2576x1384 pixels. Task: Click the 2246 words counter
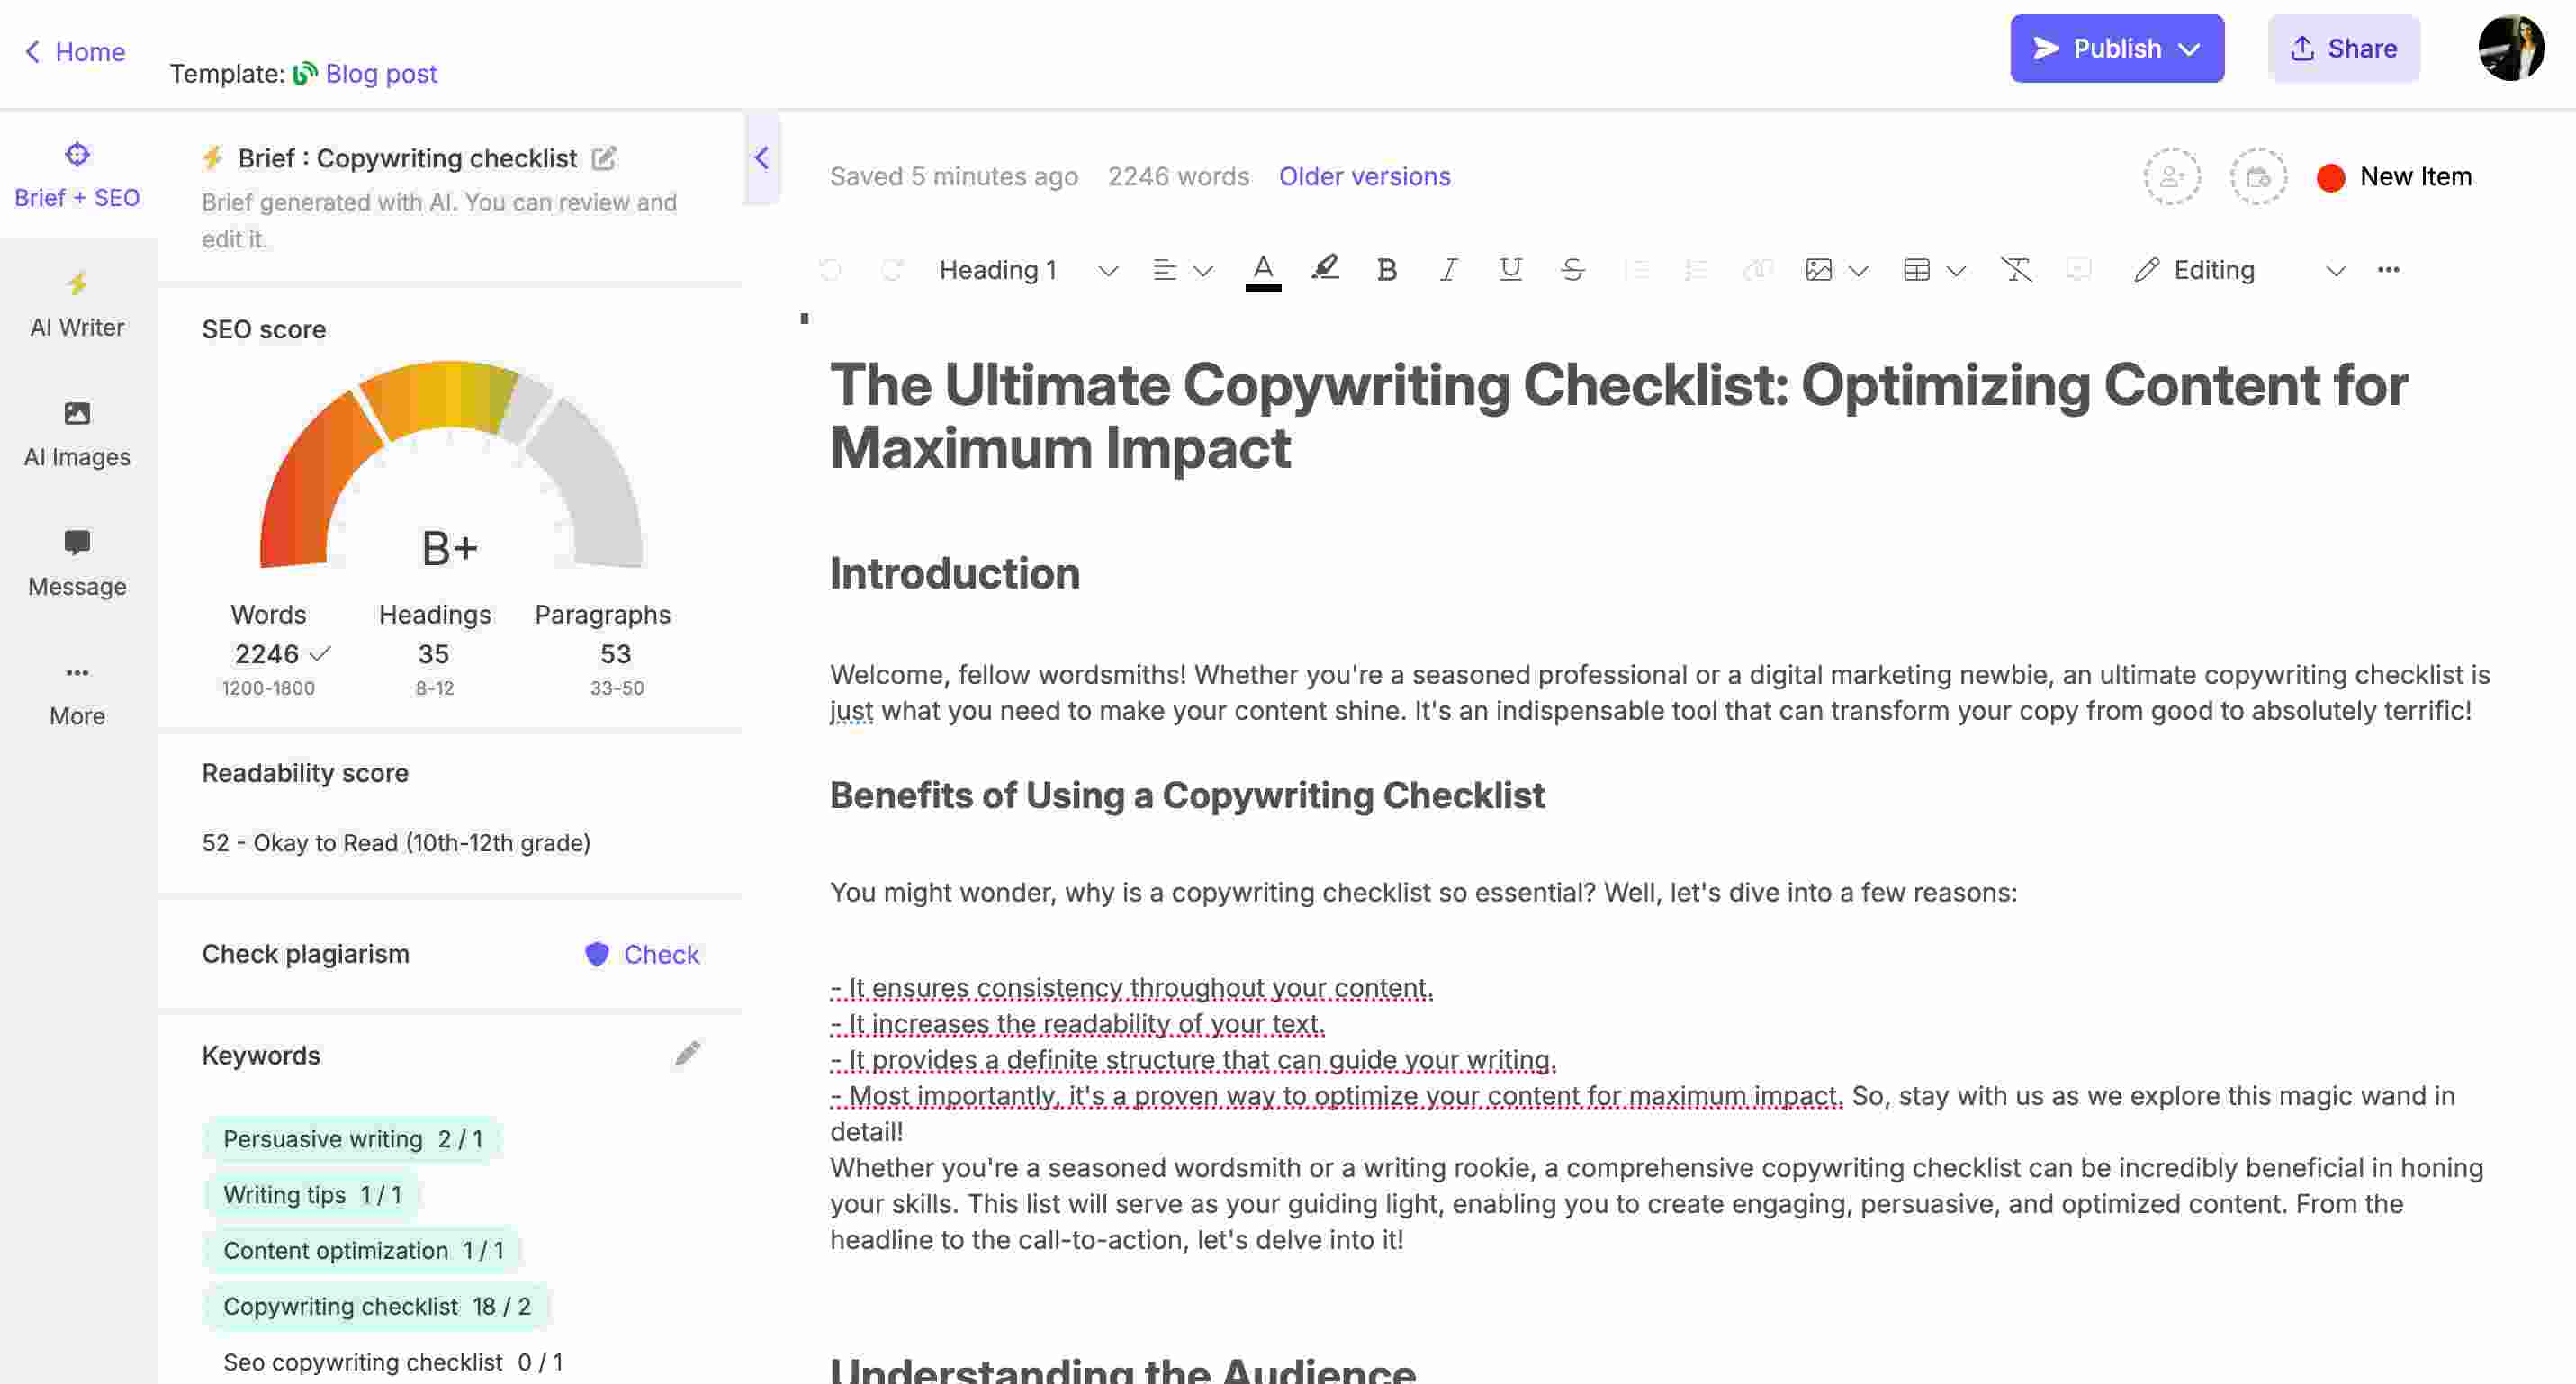(1178, 176)
